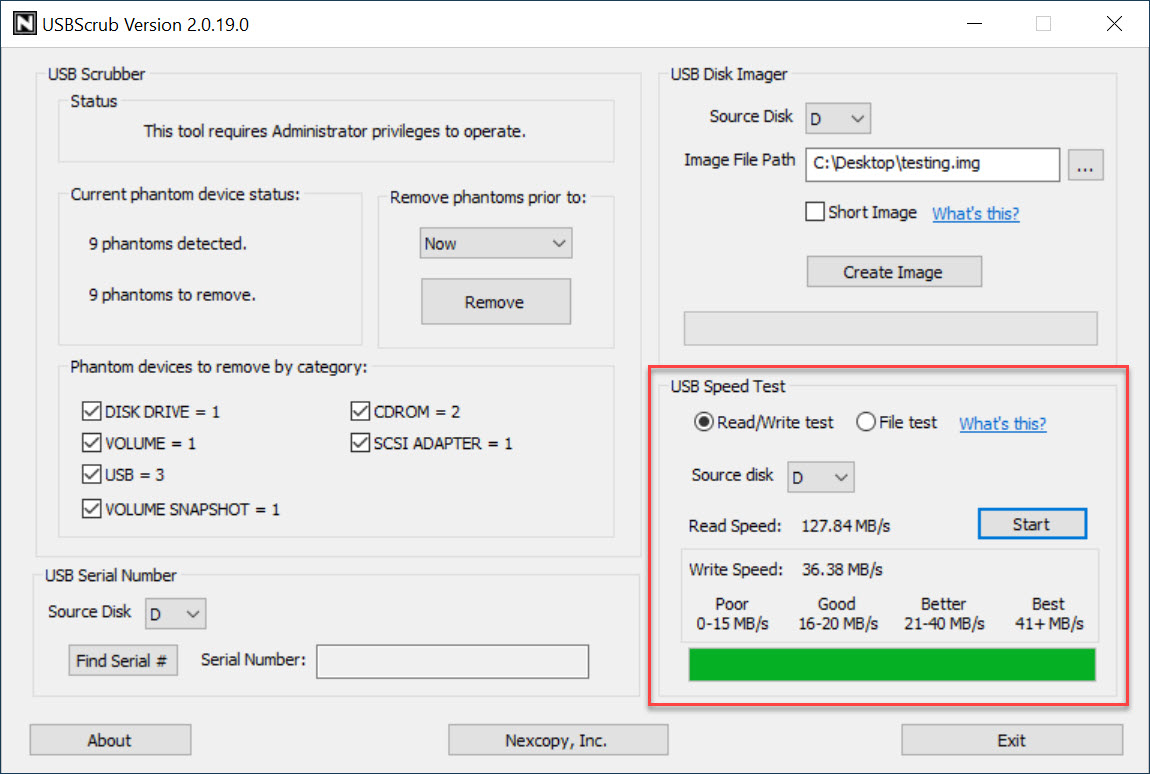Toggle the VOLUME SNAPSHOT checkbox
1150x774 pixels.
pos(90,509)
